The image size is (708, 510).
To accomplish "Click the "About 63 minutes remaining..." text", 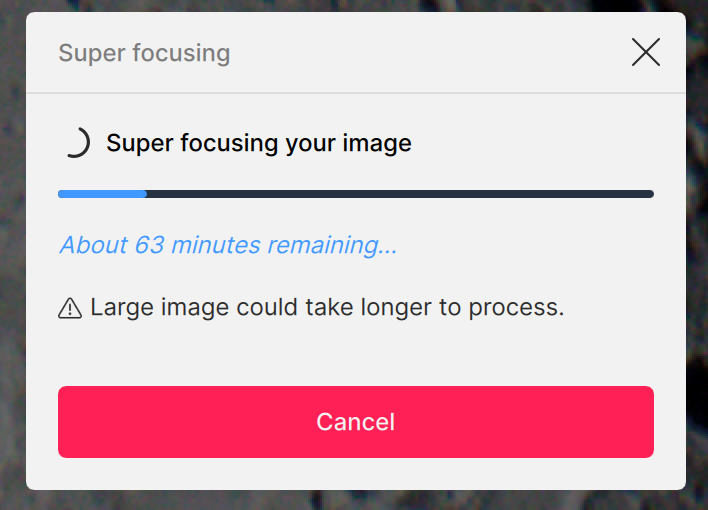I will click(x=228, y=245).
